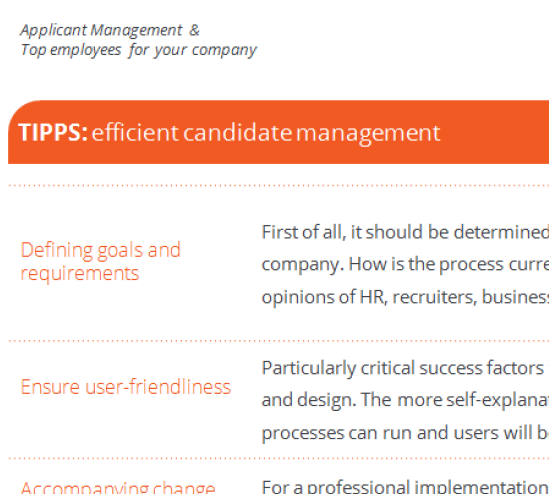Click 'Top employees for your company' subtitle
This screenshot has height=494, width=549.
pyautogui.click(x=139, y=50)
